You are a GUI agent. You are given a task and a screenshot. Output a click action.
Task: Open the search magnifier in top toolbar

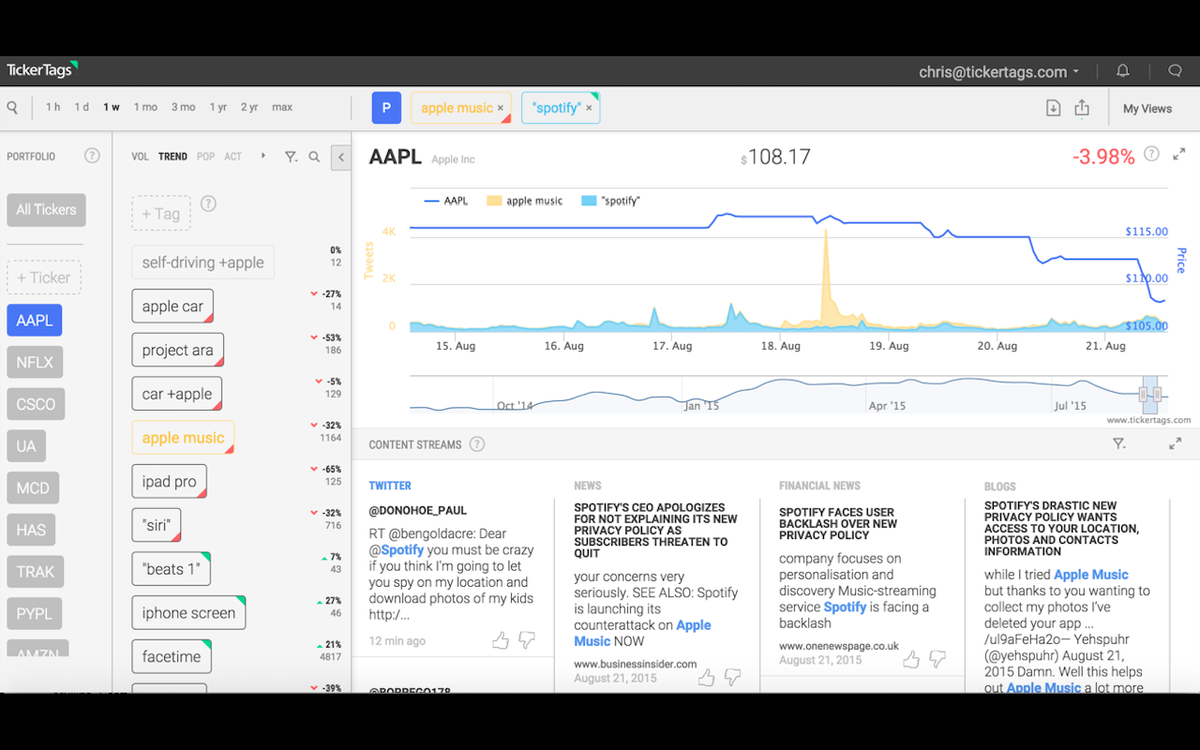point(13,108)
